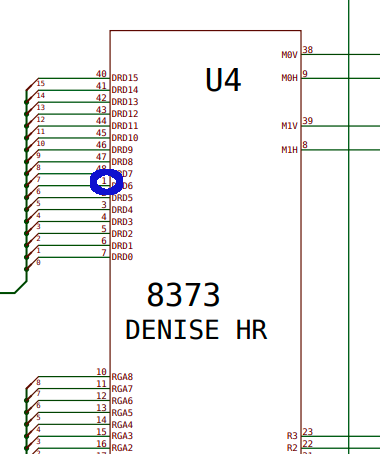Pick the DRD3 pin label
The width and height of the screenshot is (380, 454).
click(122, 222)
